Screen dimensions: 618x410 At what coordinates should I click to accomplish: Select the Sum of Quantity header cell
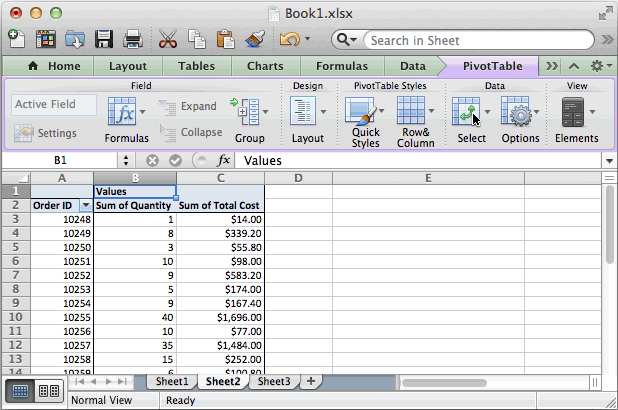[x=135, y=205]
